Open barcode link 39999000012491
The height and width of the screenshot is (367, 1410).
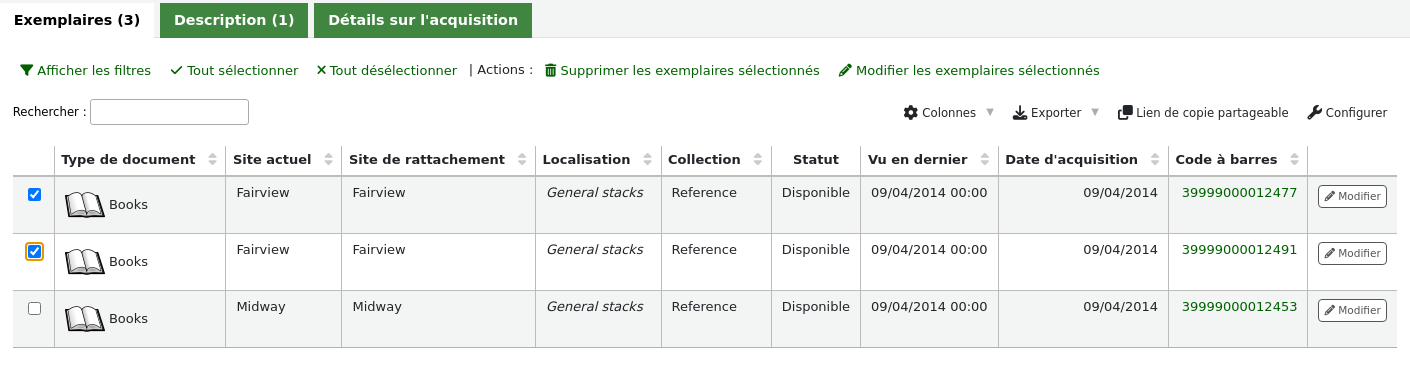click(x=1239, y=250)
